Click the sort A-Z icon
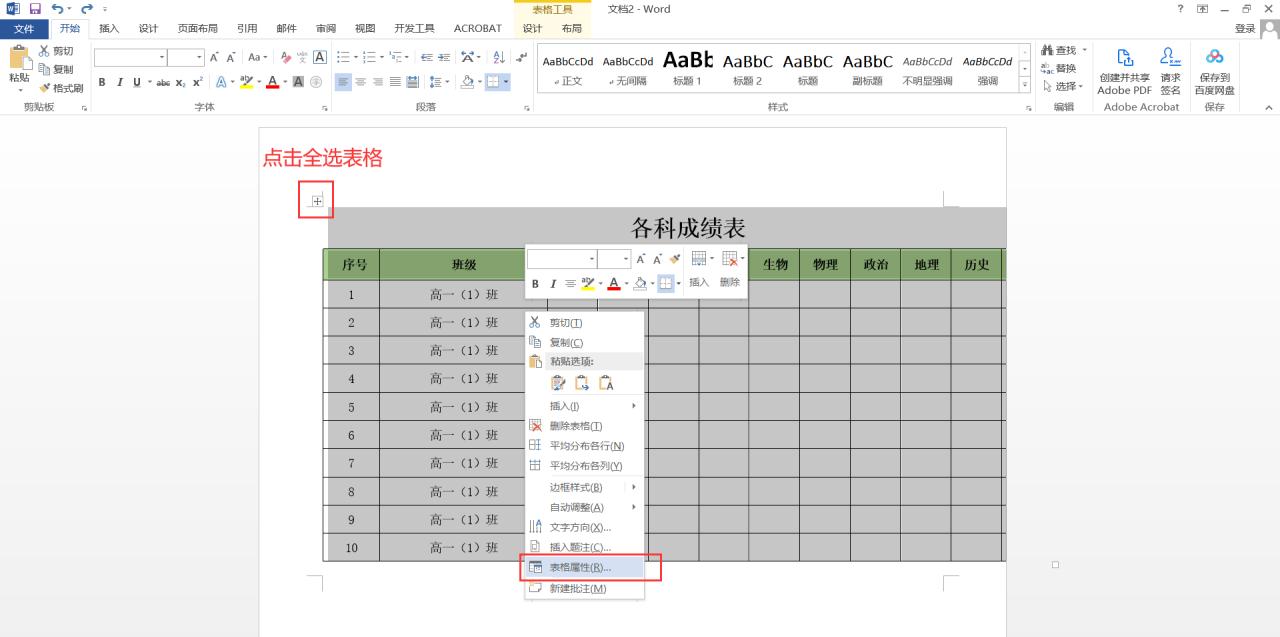The image size is (1280, 637). click(499, 57)
